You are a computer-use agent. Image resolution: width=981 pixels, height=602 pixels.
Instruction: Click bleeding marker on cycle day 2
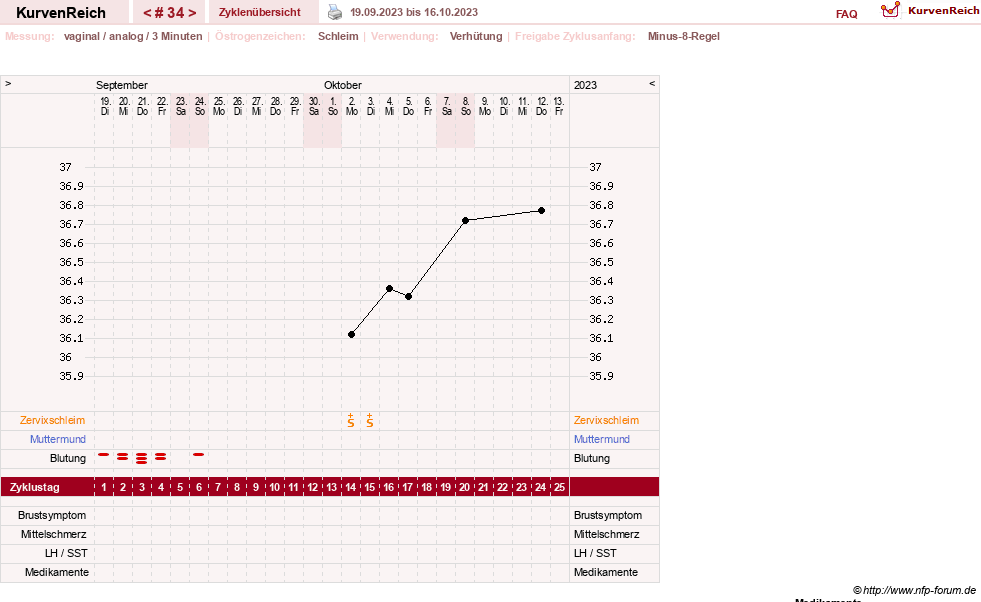123,457
